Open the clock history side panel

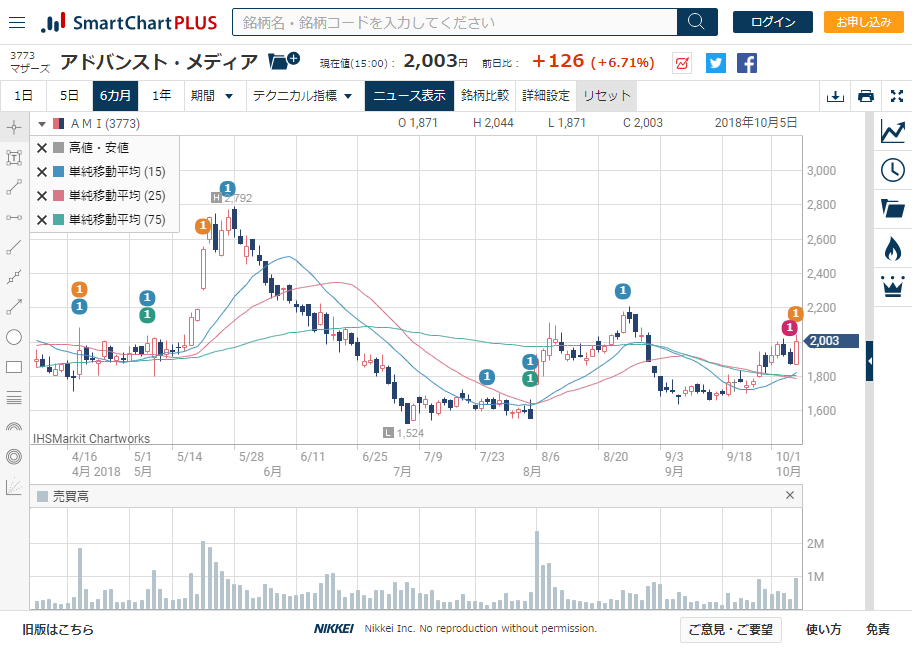(x=893, y=170)
